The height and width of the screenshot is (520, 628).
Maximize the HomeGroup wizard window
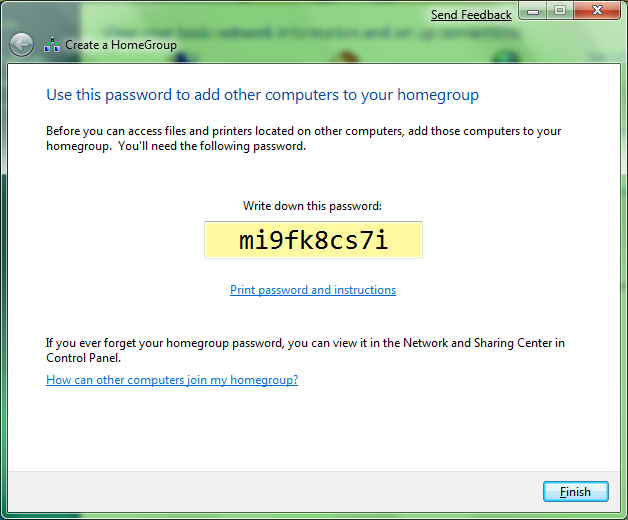click(560, 11)
